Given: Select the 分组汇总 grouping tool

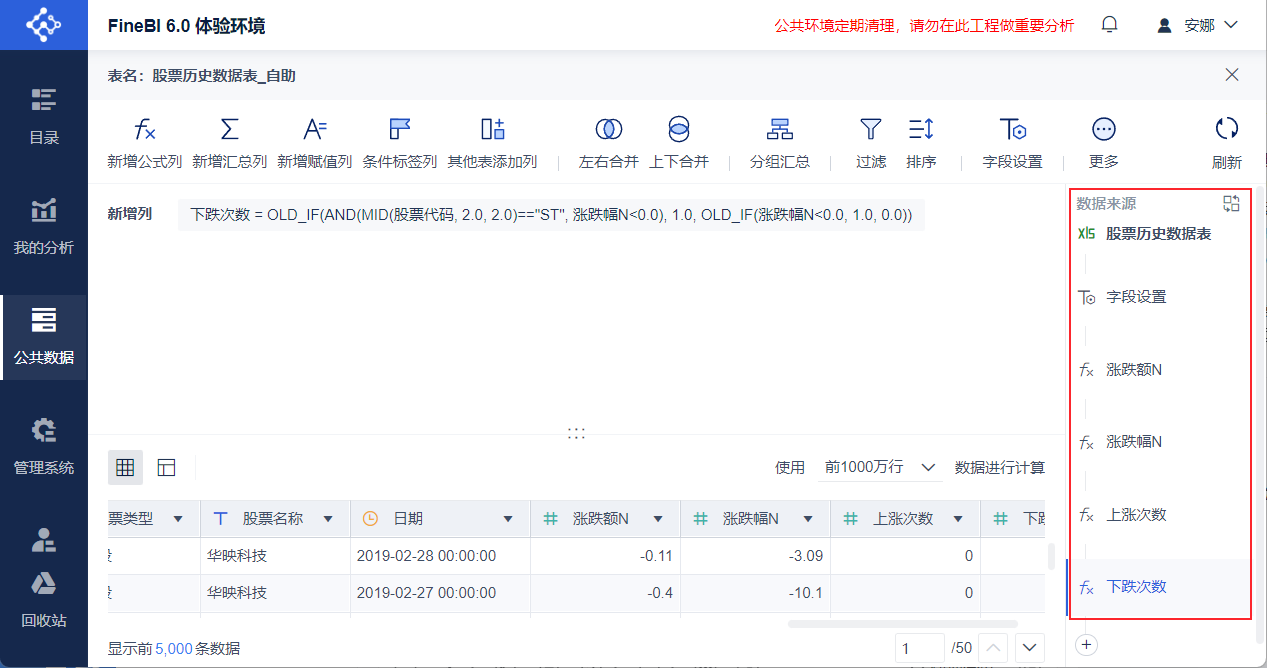Looking at the screenshot, I should [x=780, y=144].
